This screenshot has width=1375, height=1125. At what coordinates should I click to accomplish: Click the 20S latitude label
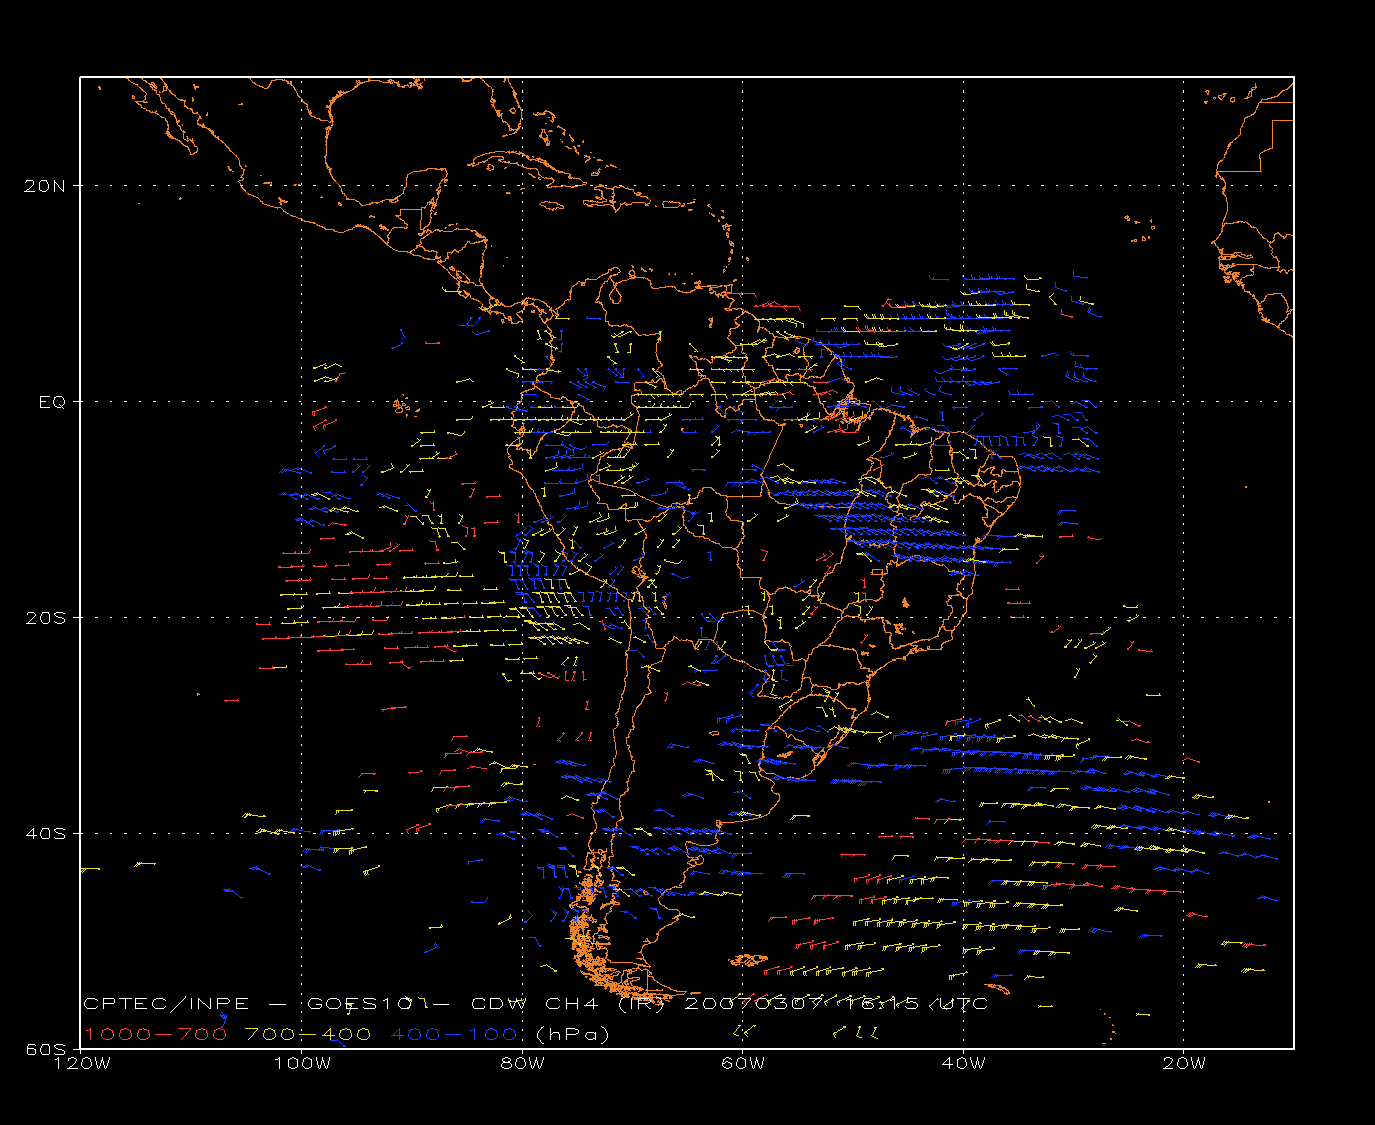pyautogui.click(x=46, y=618)
